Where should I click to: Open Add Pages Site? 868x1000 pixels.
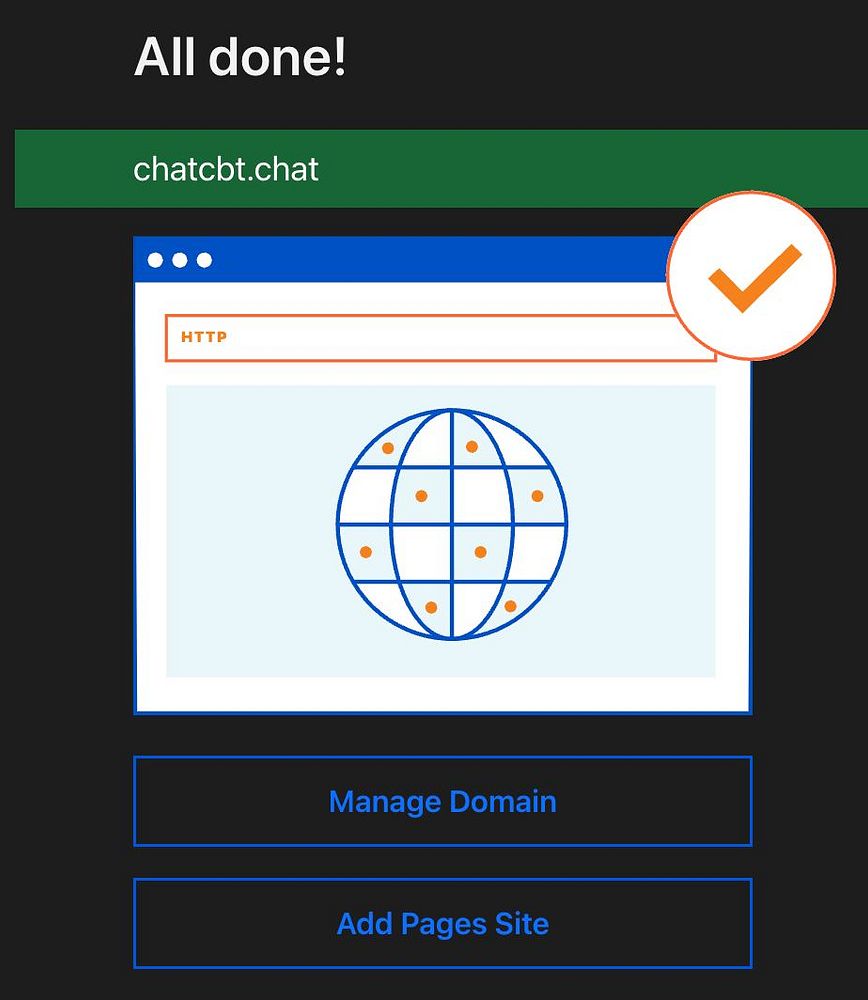coord(443,923)
